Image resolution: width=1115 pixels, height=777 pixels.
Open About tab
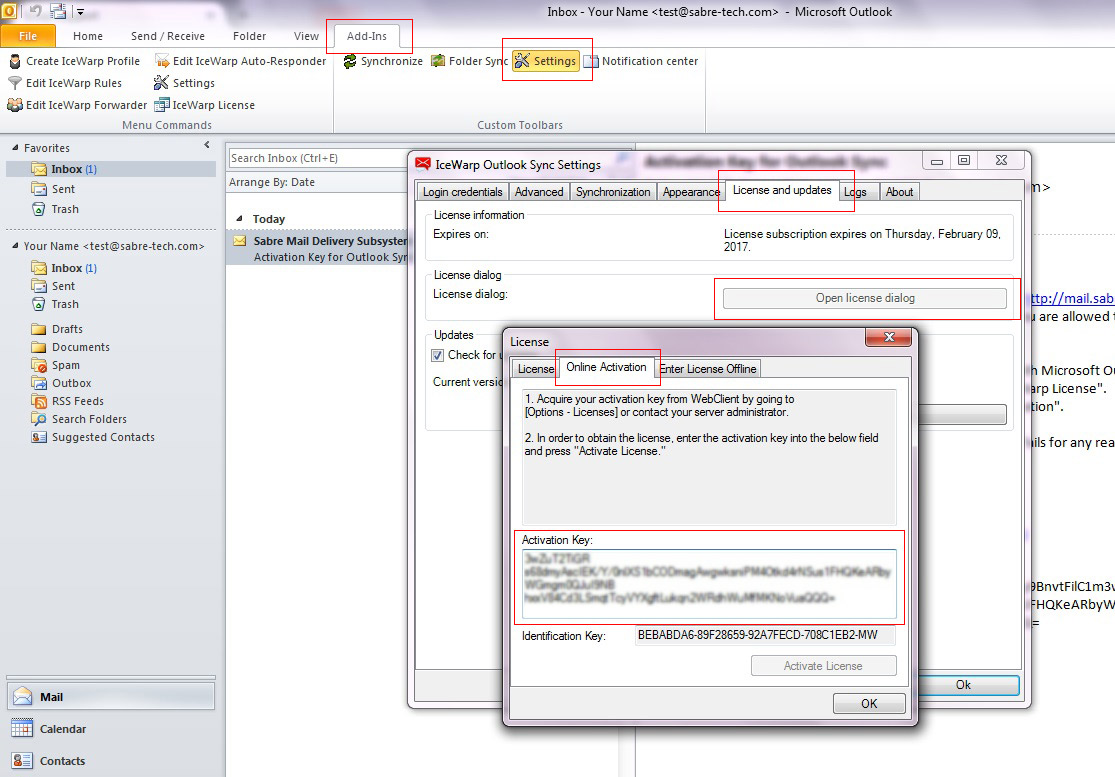900,192
